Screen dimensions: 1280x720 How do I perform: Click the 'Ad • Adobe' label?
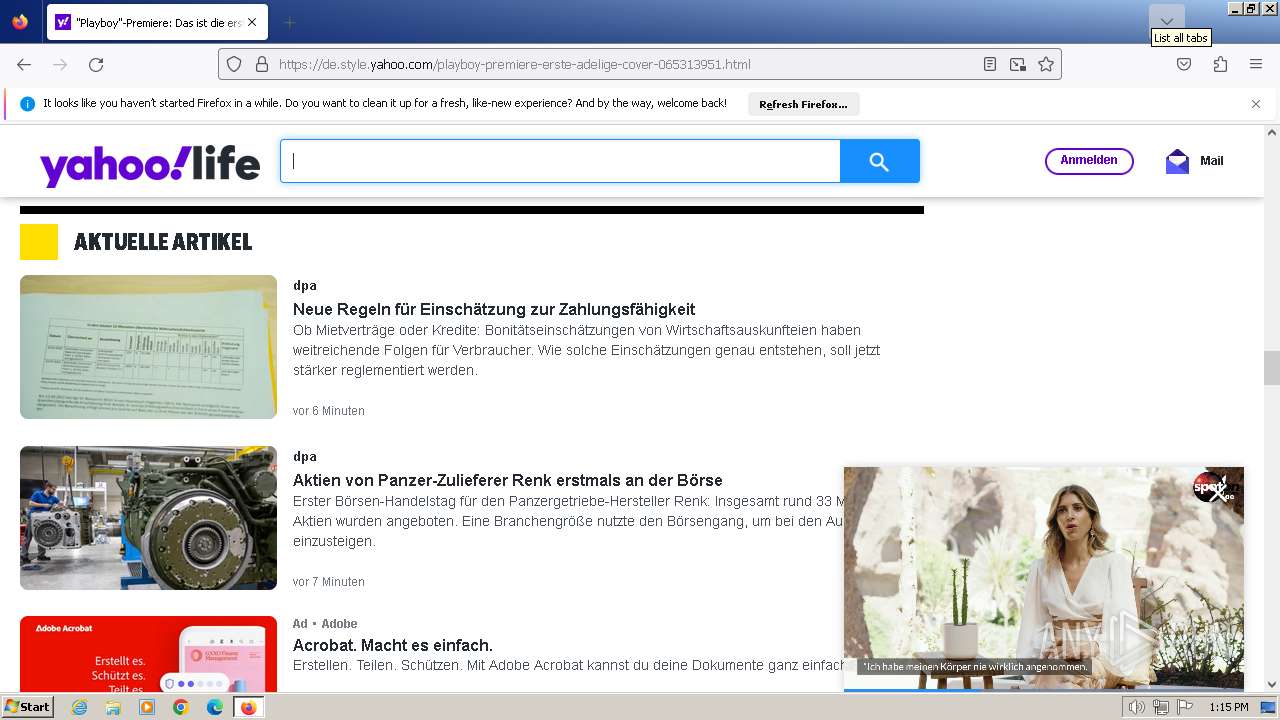325,624
